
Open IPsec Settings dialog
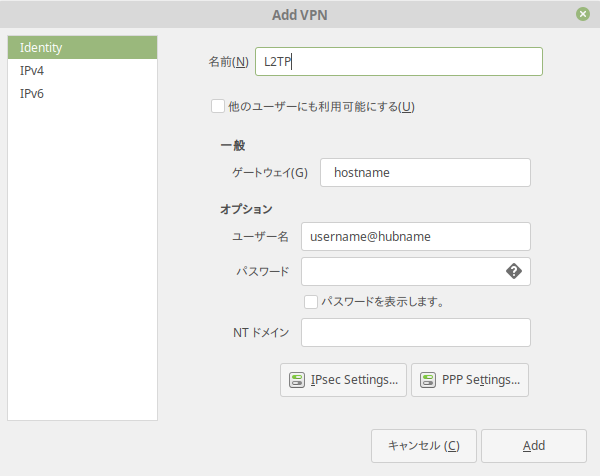pos(343,380)
